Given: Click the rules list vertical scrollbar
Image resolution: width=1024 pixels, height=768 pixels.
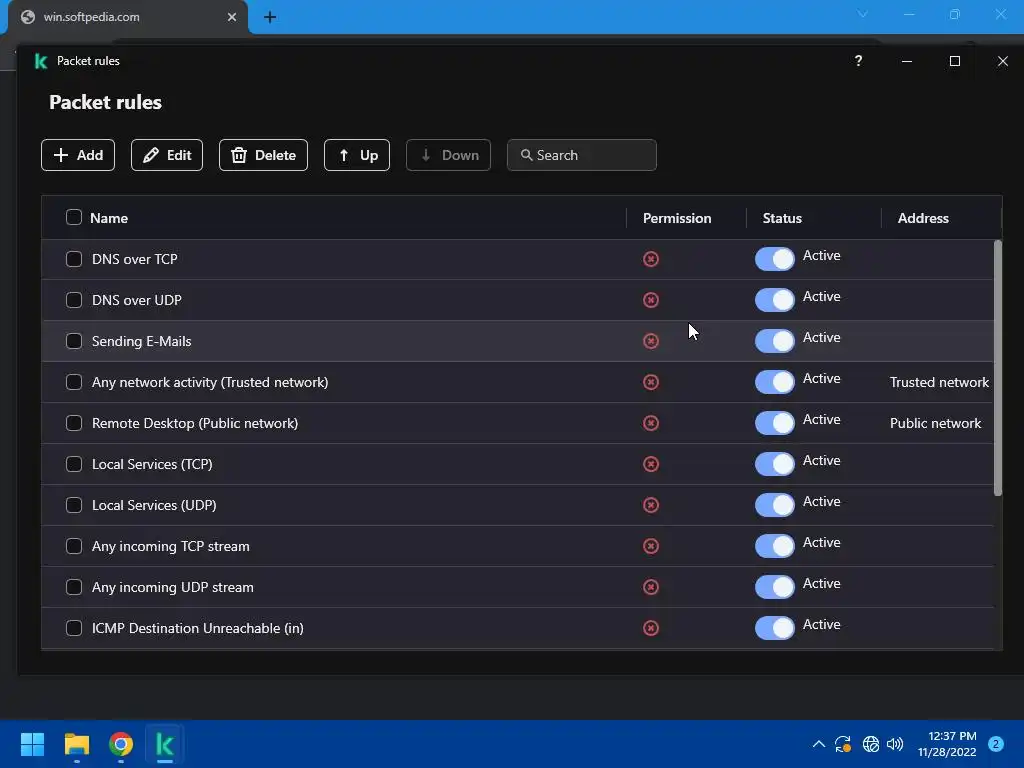Looking at the screenshot, I should pos(997,368).
